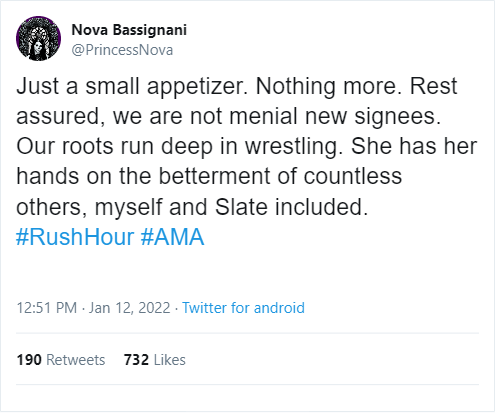Screen dimensions: 495x413
Task: Click the number 732 in likes count
Action: click(136, 360)
